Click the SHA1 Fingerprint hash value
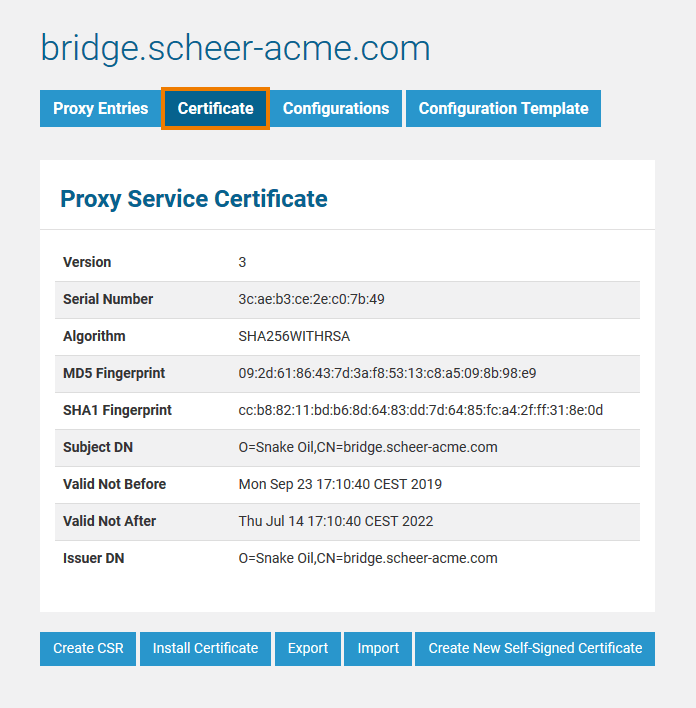Viewport: 696px width, 708px height. 420,410
